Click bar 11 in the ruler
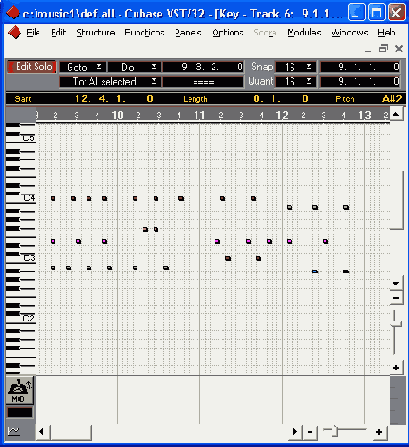409x447 pixels. pyautogui.click(x=199, y=115)
